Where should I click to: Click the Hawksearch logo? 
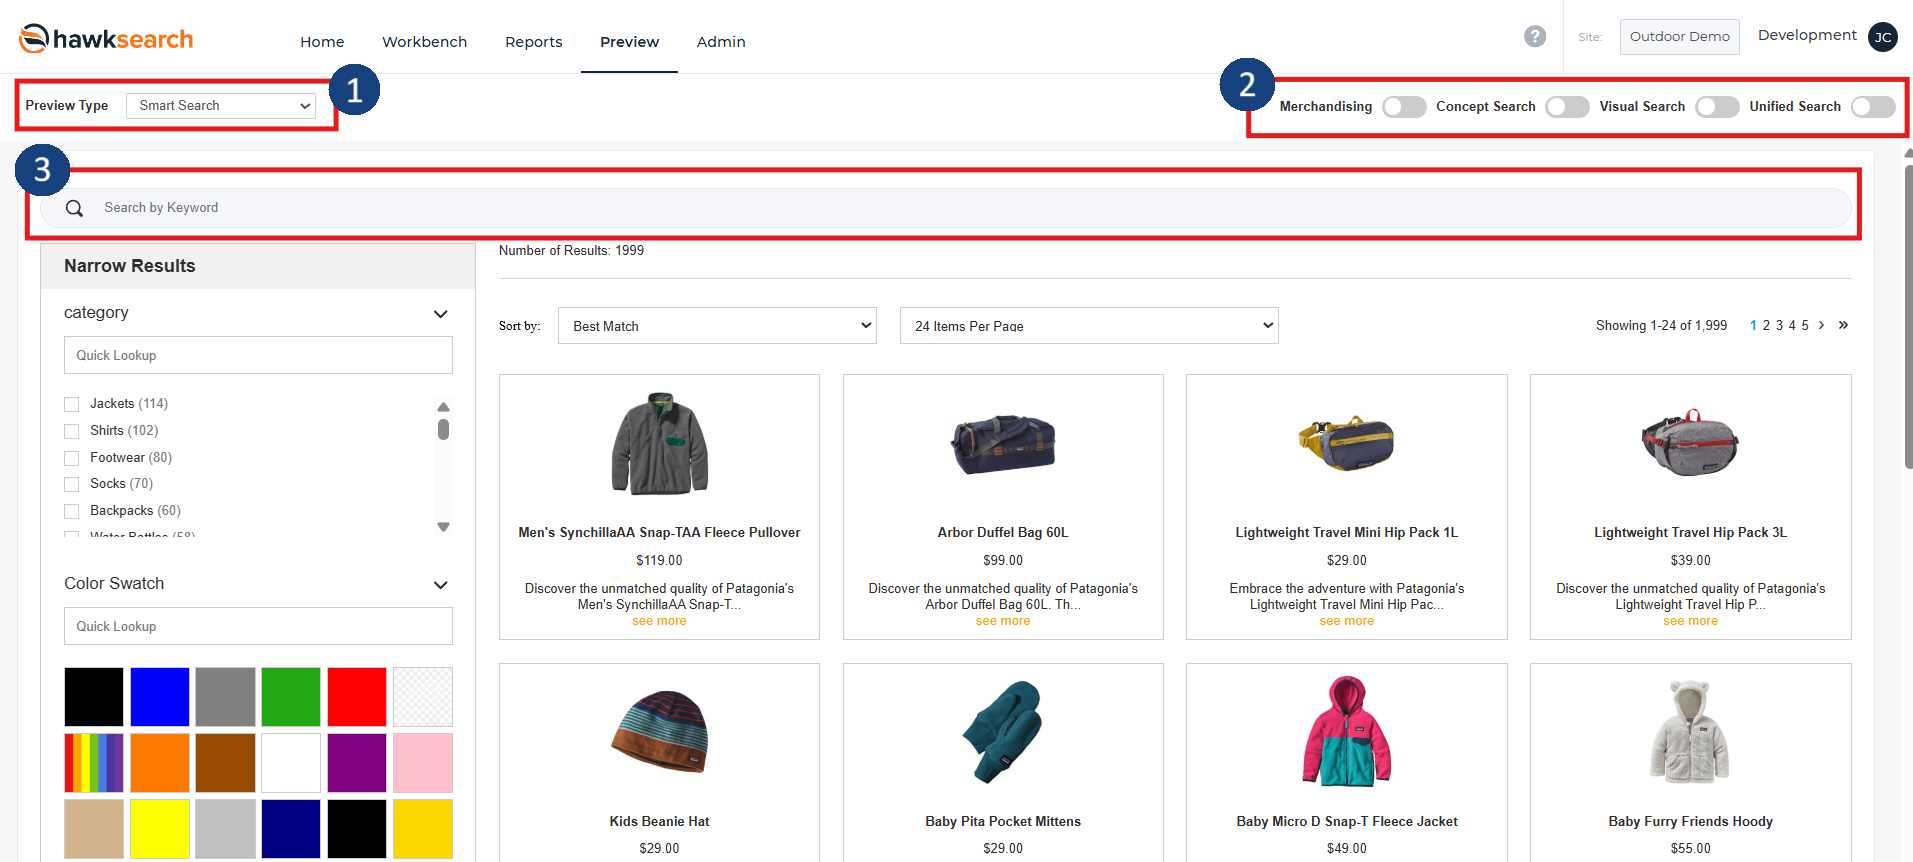[106, 39]
